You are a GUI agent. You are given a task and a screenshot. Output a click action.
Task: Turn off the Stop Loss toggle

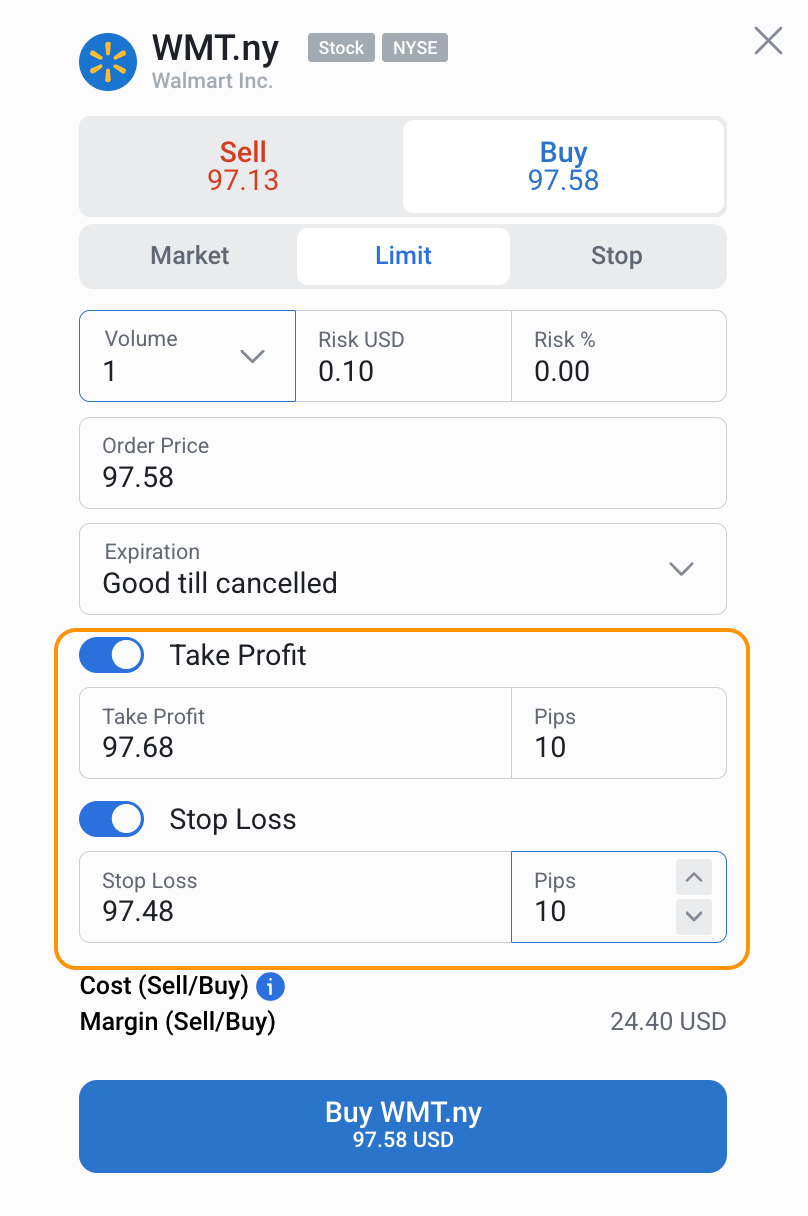point(112,819)
